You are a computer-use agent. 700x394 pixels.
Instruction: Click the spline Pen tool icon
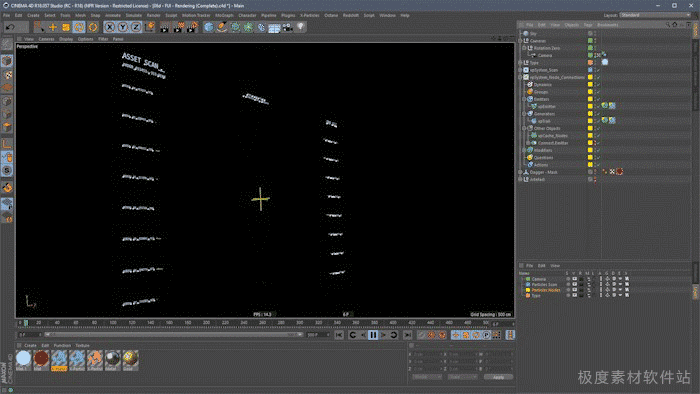[x=221, y=27]
